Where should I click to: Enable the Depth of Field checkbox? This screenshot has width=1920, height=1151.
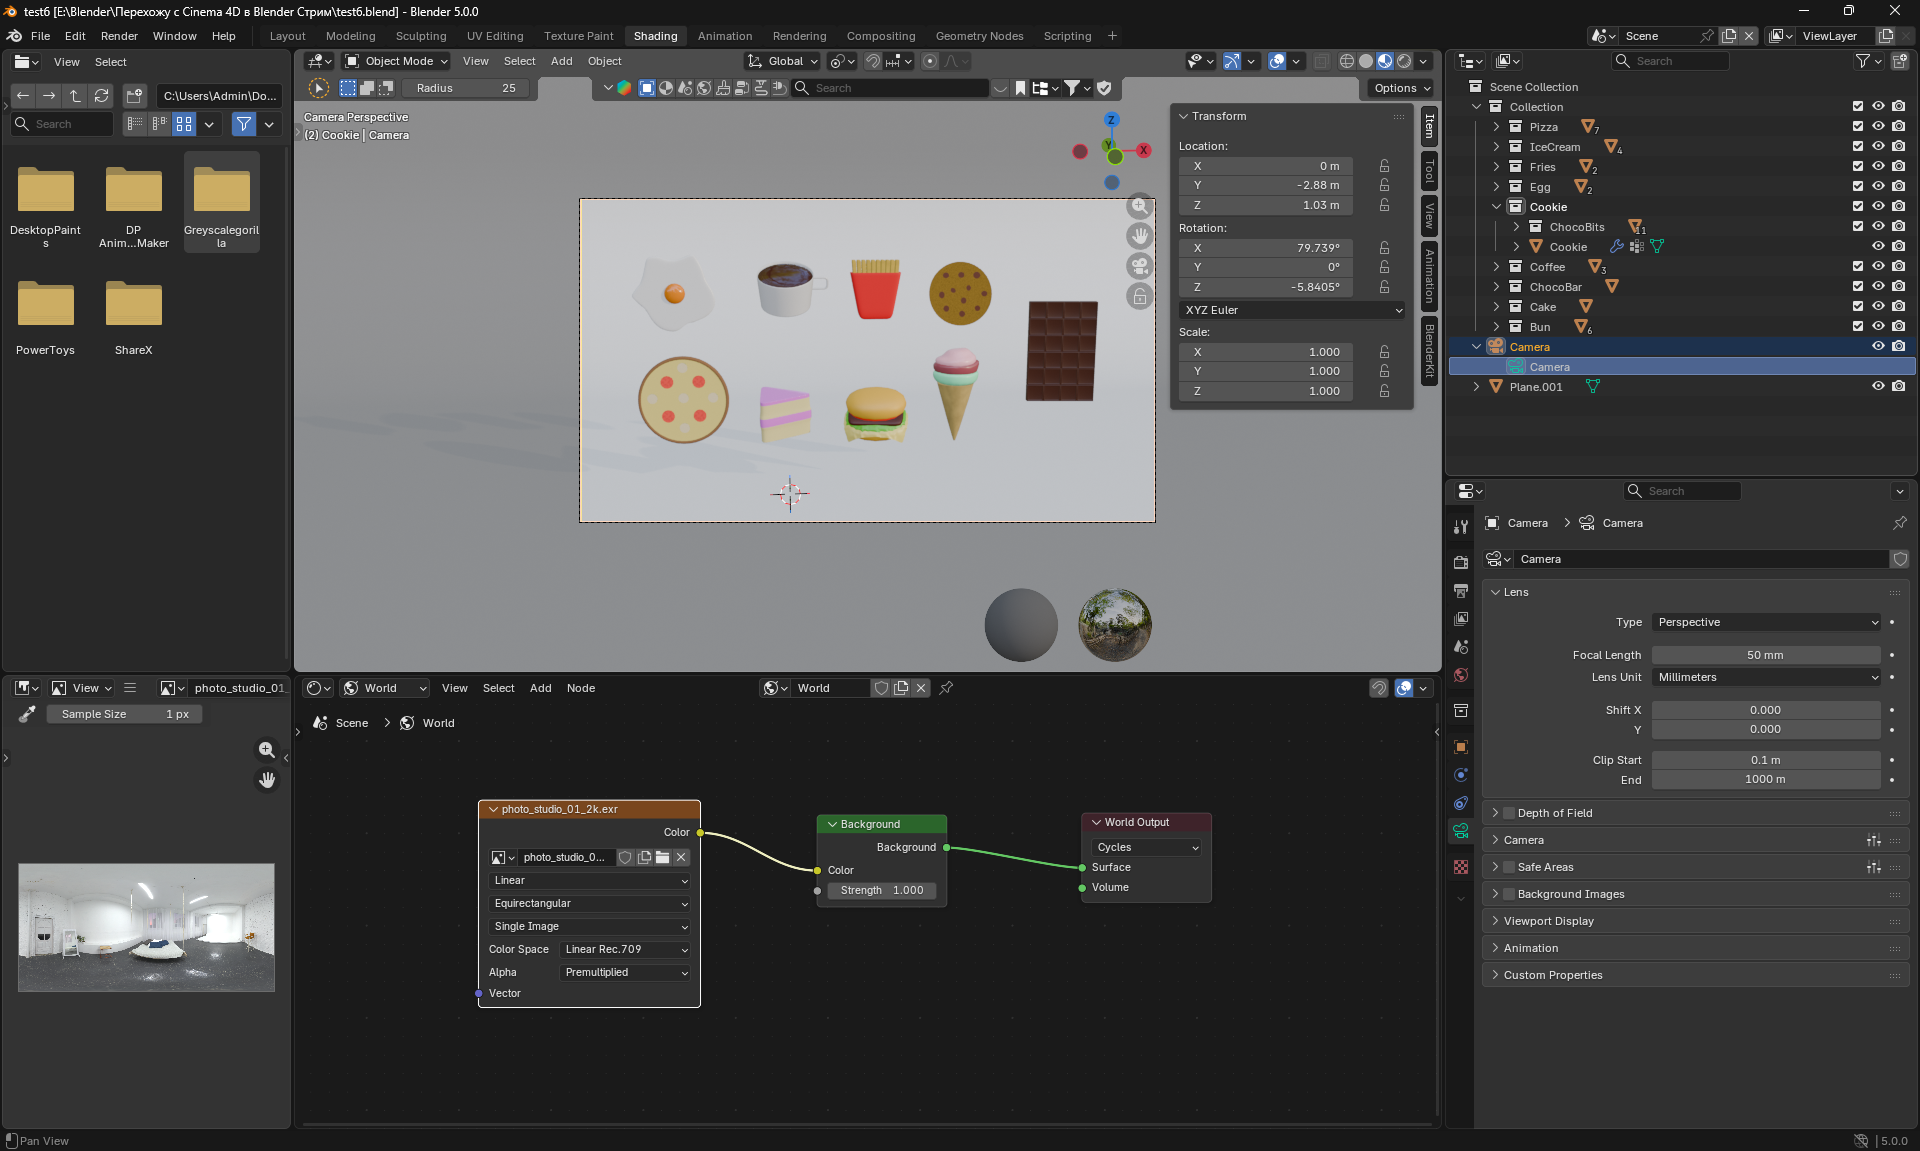tap(1510, 813)
